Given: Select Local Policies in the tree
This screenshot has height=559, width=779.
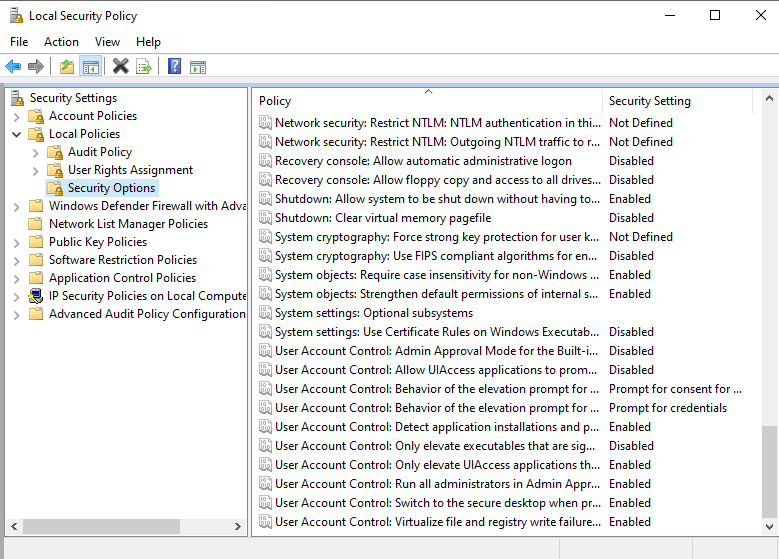Looking at the screenshot, I should (84, 134).
